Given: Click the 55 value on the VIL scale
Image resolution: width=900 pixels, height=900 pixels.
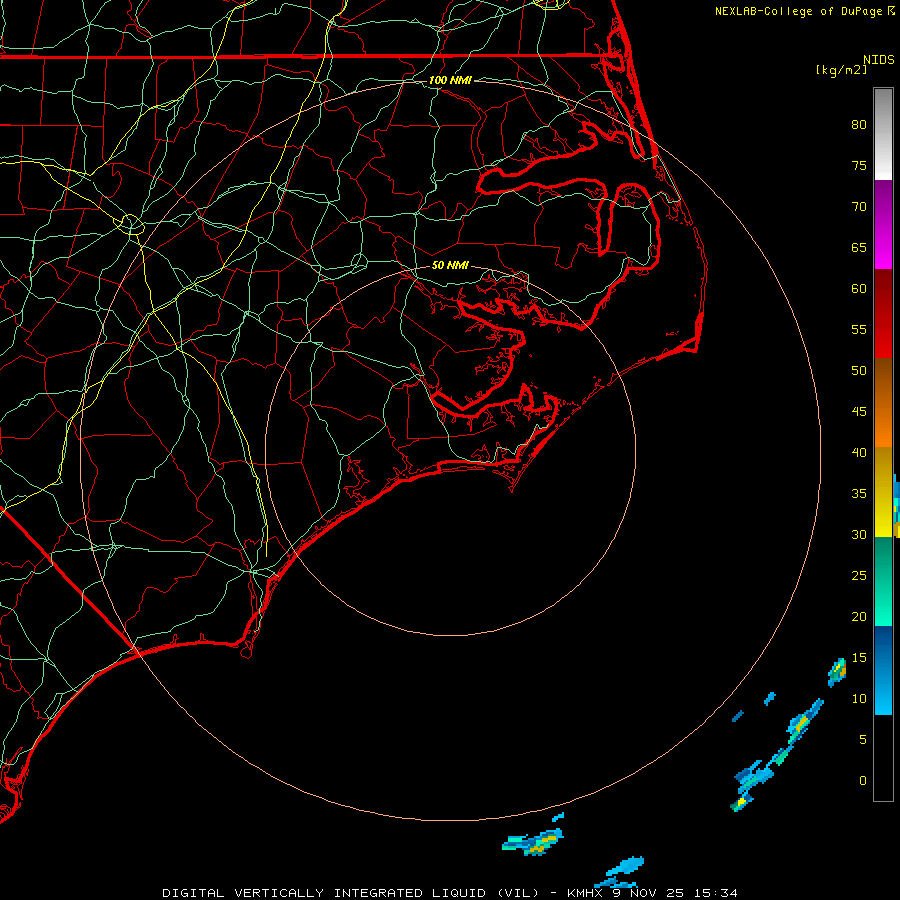Looking at the screenshot, I should point(859,330).
